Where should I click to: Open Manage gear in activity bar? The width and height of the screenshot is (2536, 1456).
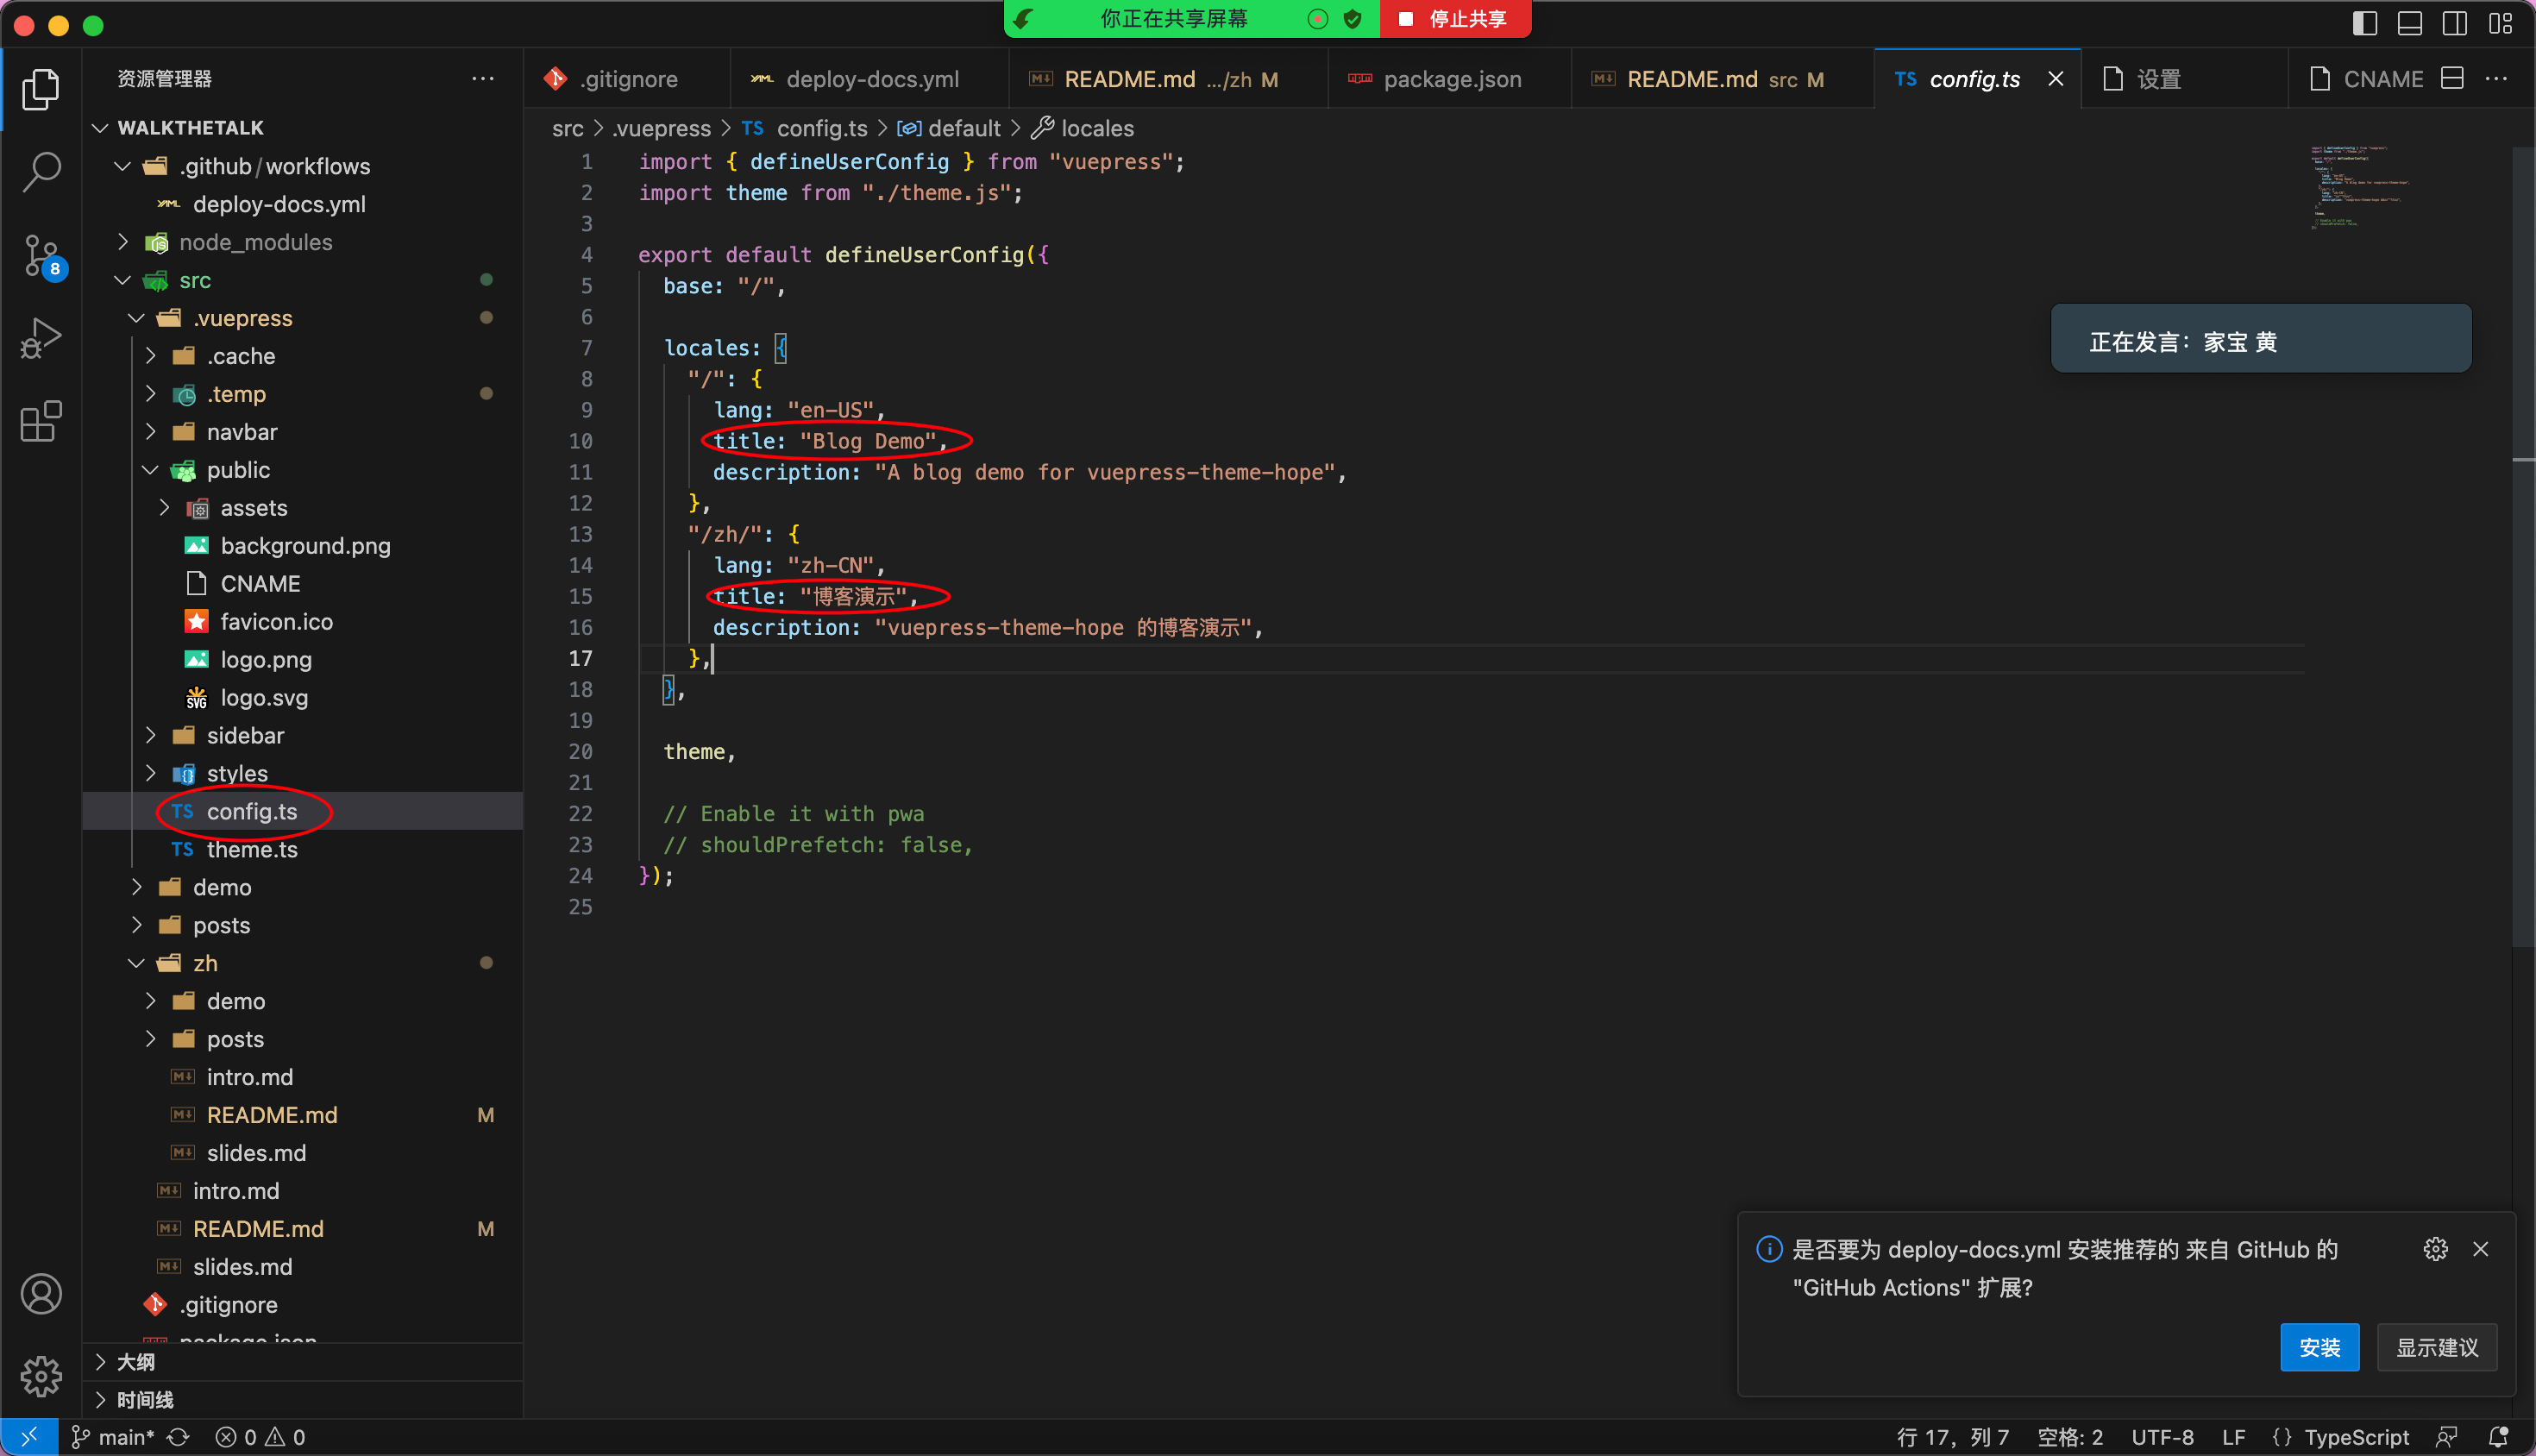pyautogui.click(x=41, y=1376)
